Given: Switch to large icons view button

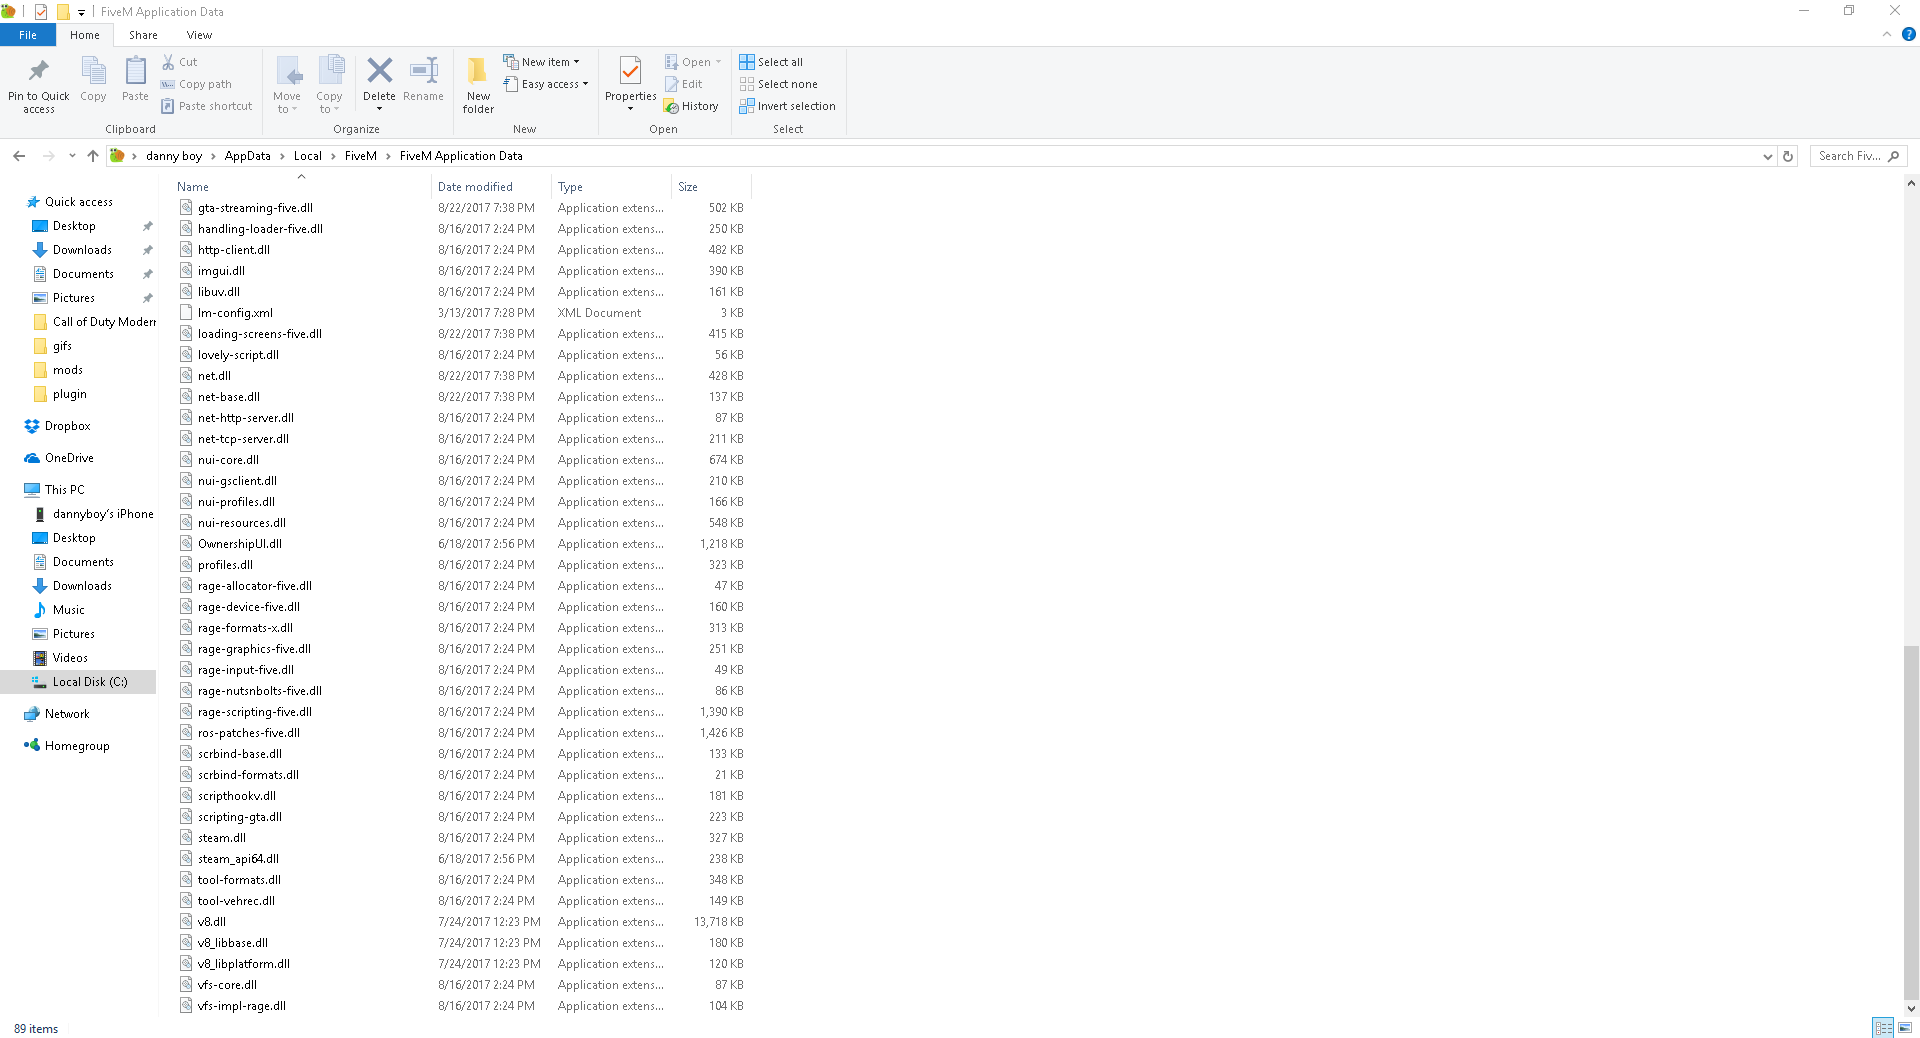Looking at the screenshot, I should (1905, 1028).
